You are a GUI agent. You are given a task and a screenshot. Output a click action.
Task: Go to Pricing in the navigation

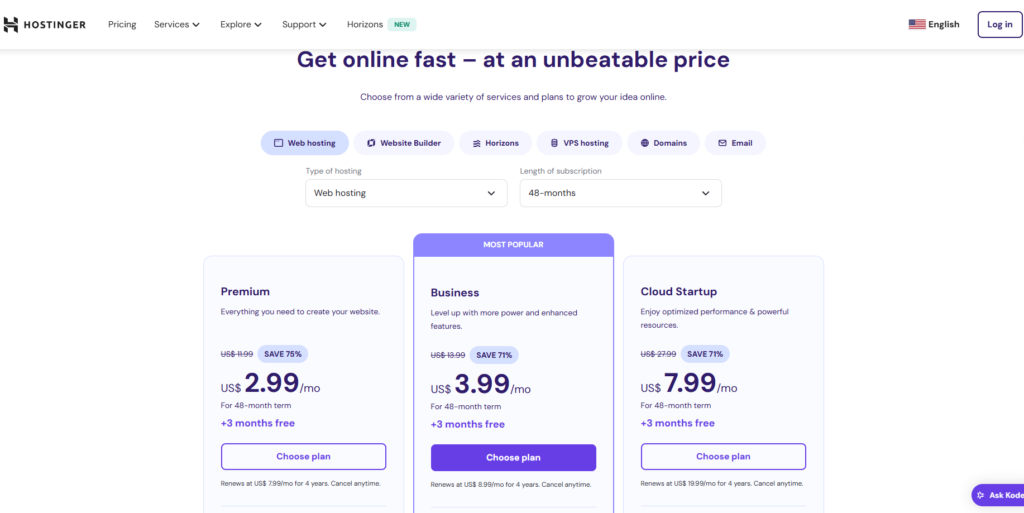(122, 24)
